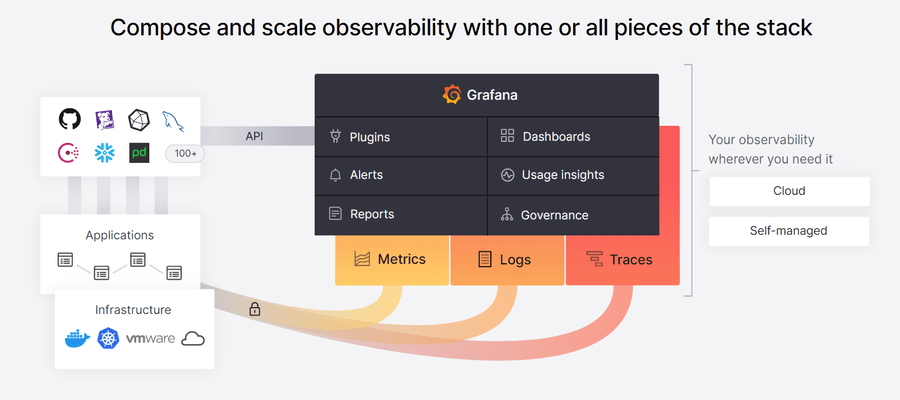The height and width of the screenshot is (400, 900).
Task: Click the Snowflake integration icon
Action: coord(104,153)
